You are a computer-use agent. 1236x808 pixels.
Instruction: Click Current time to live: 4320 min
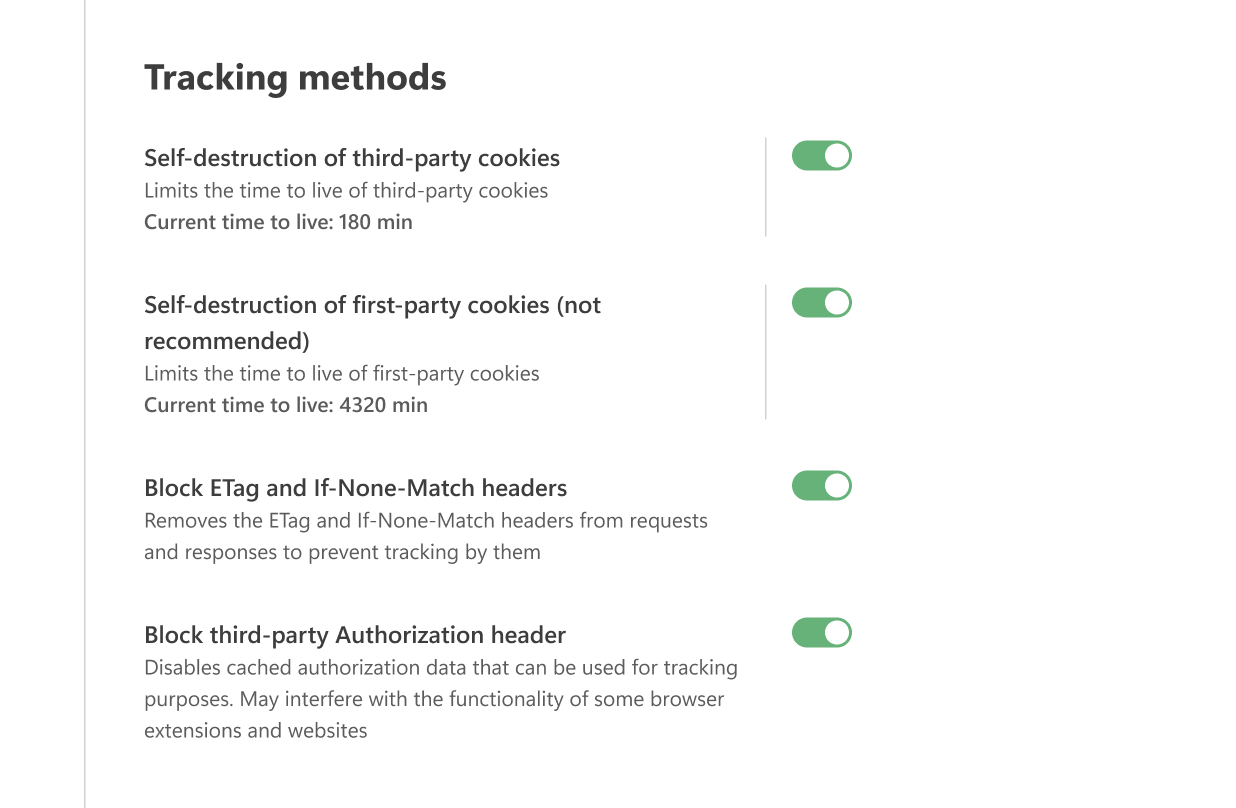[x=285, y=404]
